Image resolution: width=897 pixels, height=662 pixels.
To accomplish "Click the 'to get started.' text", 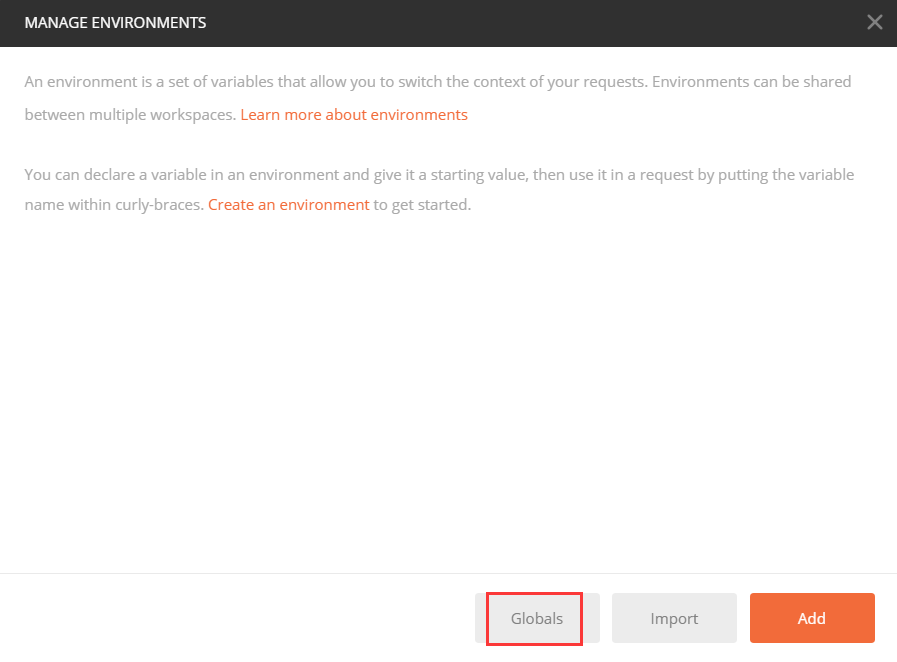I will click(x=422, y=204).
